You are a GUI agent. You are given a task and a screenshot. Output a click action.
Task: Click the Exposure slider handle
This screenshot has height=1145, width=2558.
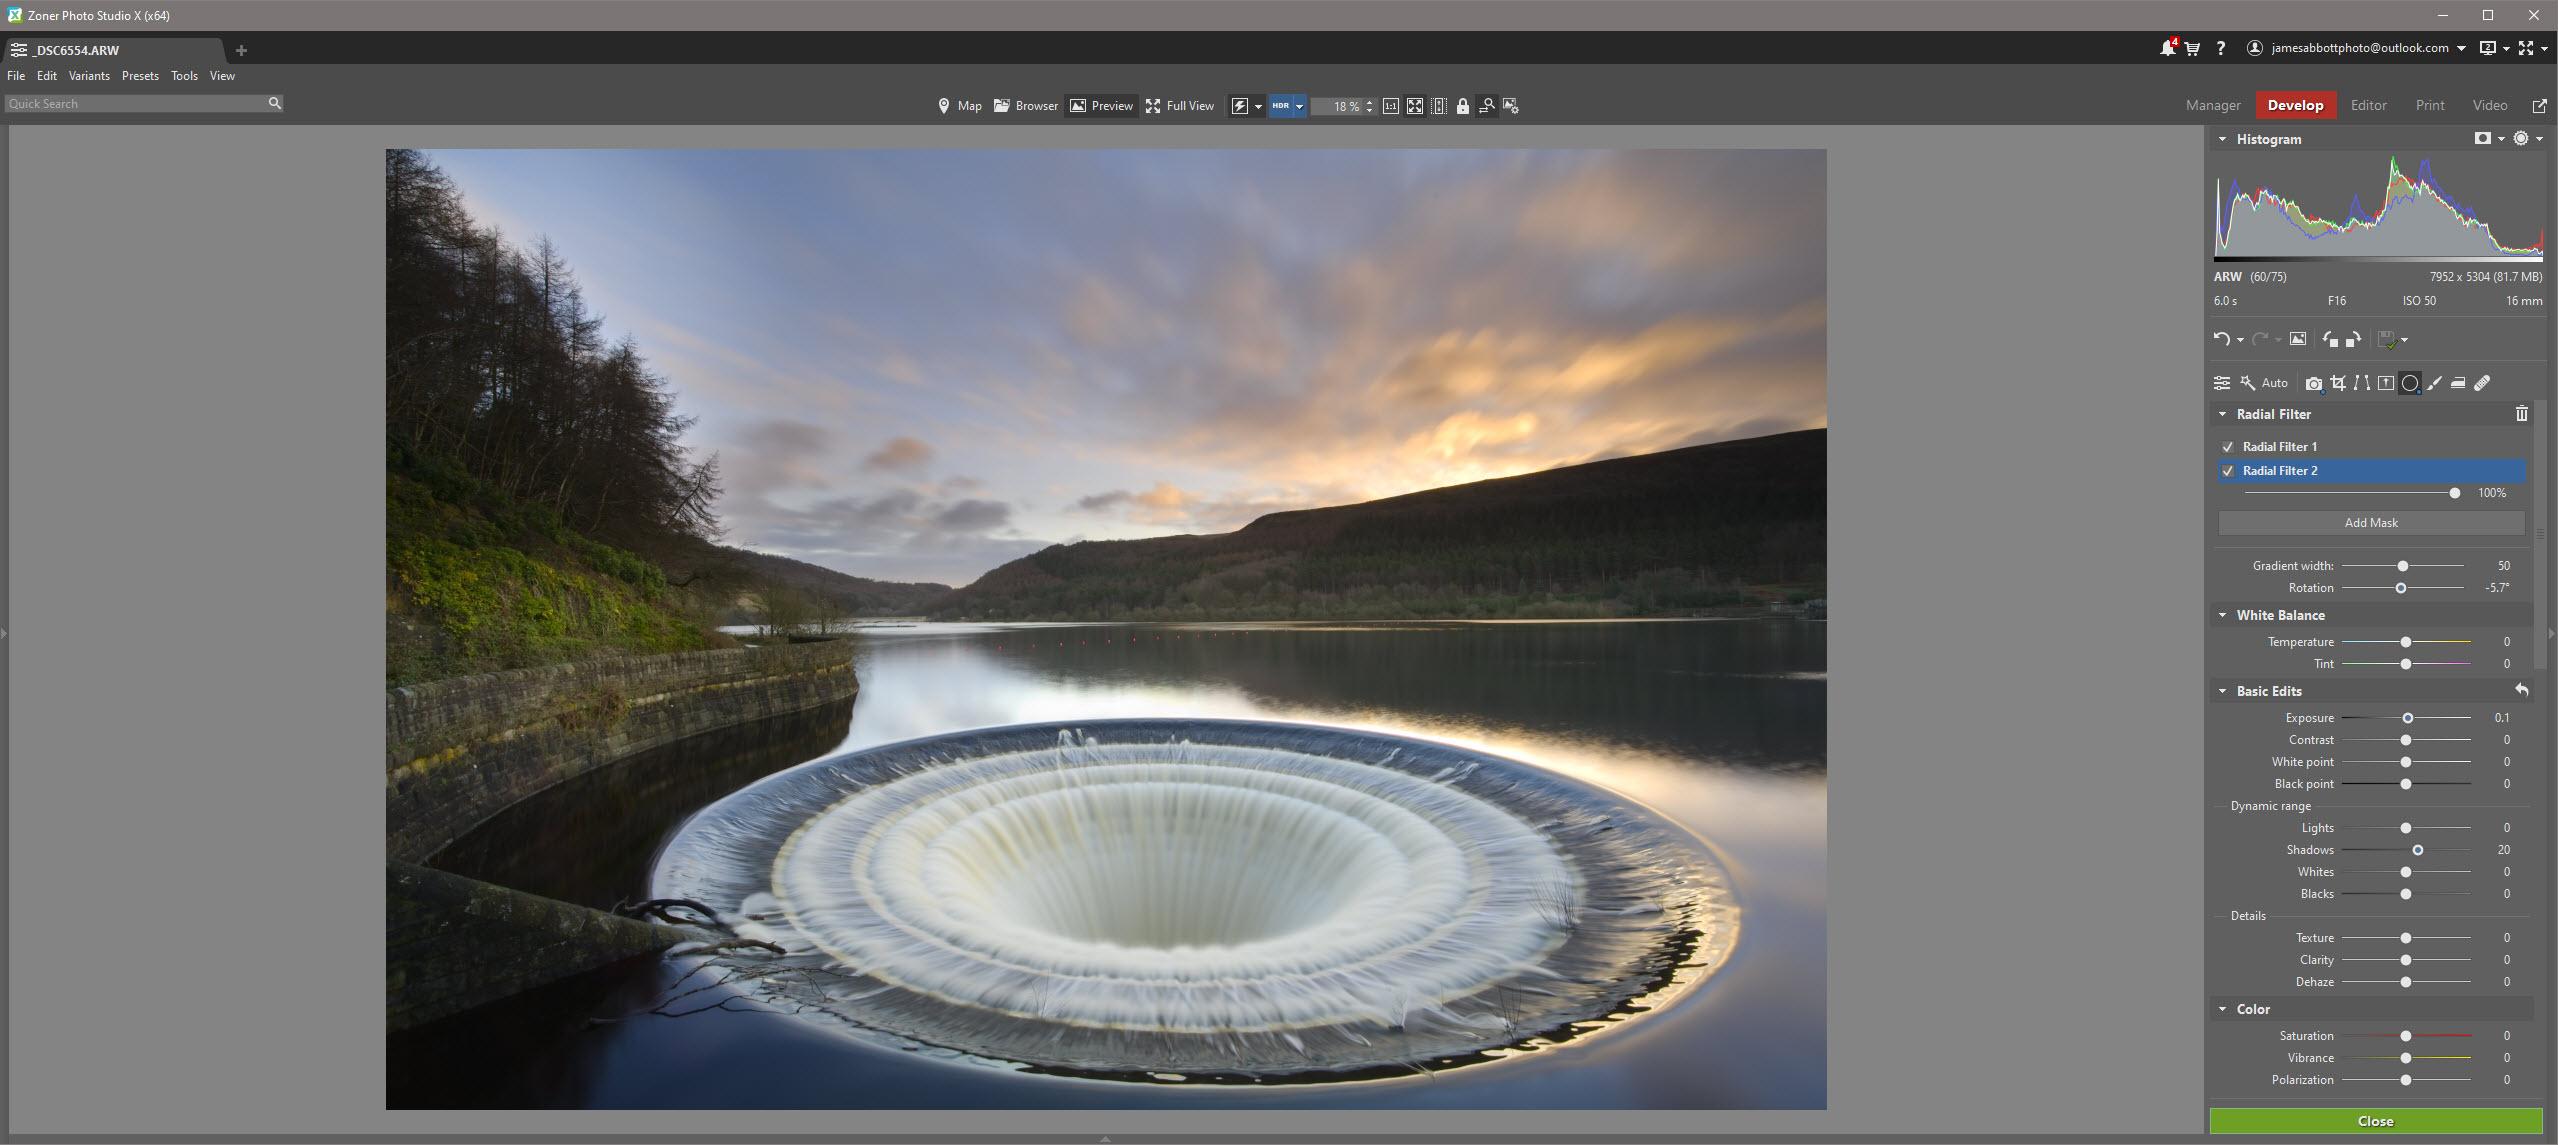[2408, 718]
